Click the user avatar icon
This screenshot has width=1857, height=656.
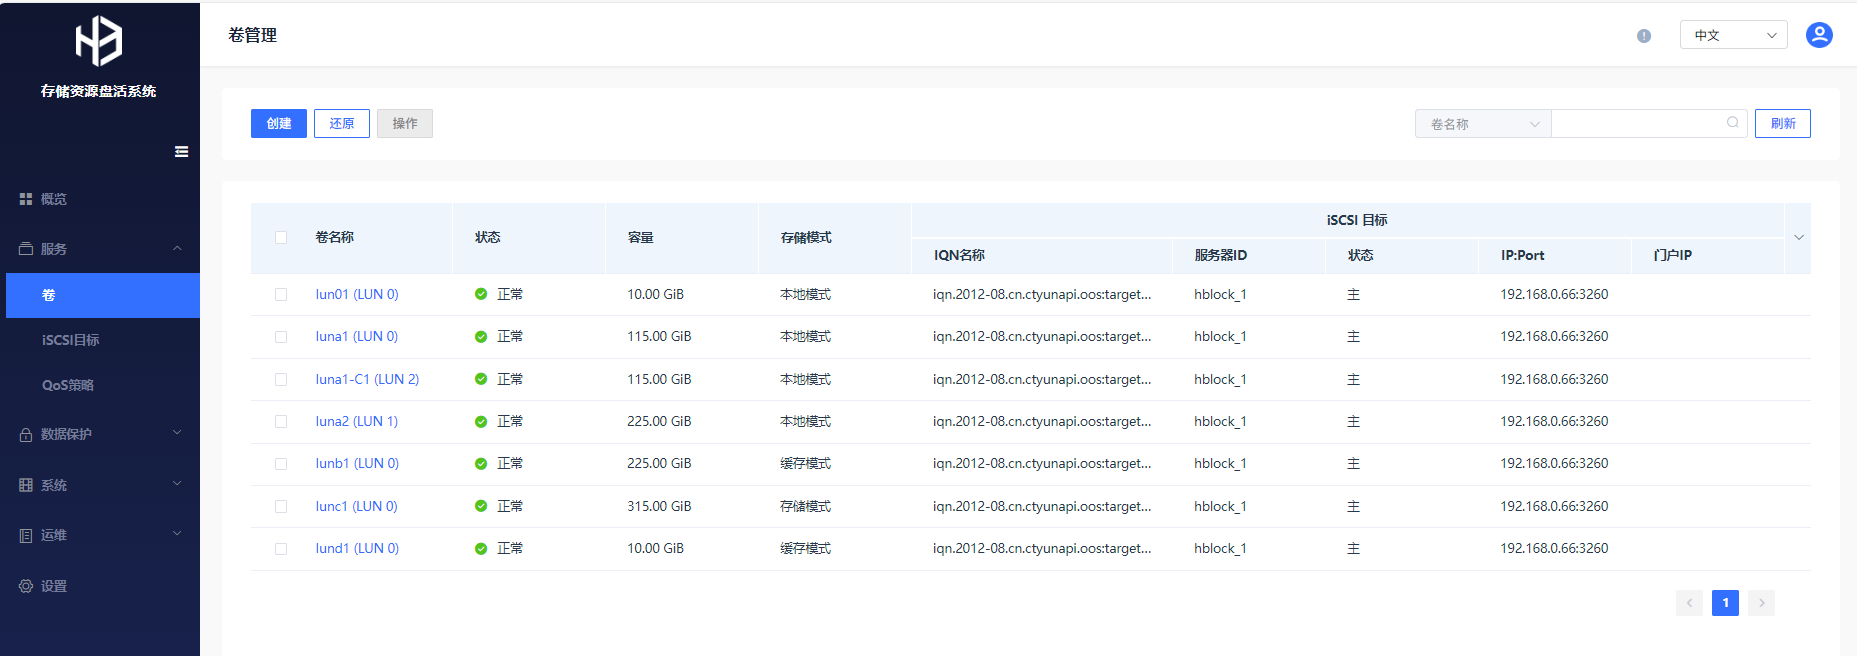[x=1819, y=35]
